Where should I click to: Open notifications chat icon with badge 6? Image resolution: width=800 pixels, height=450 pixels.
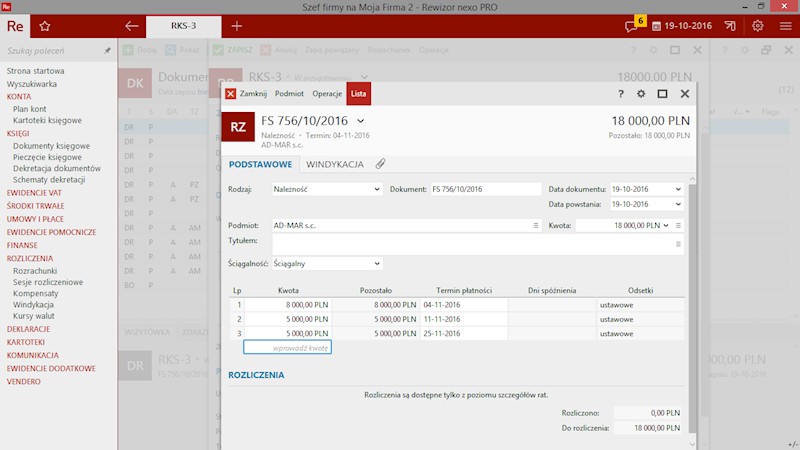[633, 26]
